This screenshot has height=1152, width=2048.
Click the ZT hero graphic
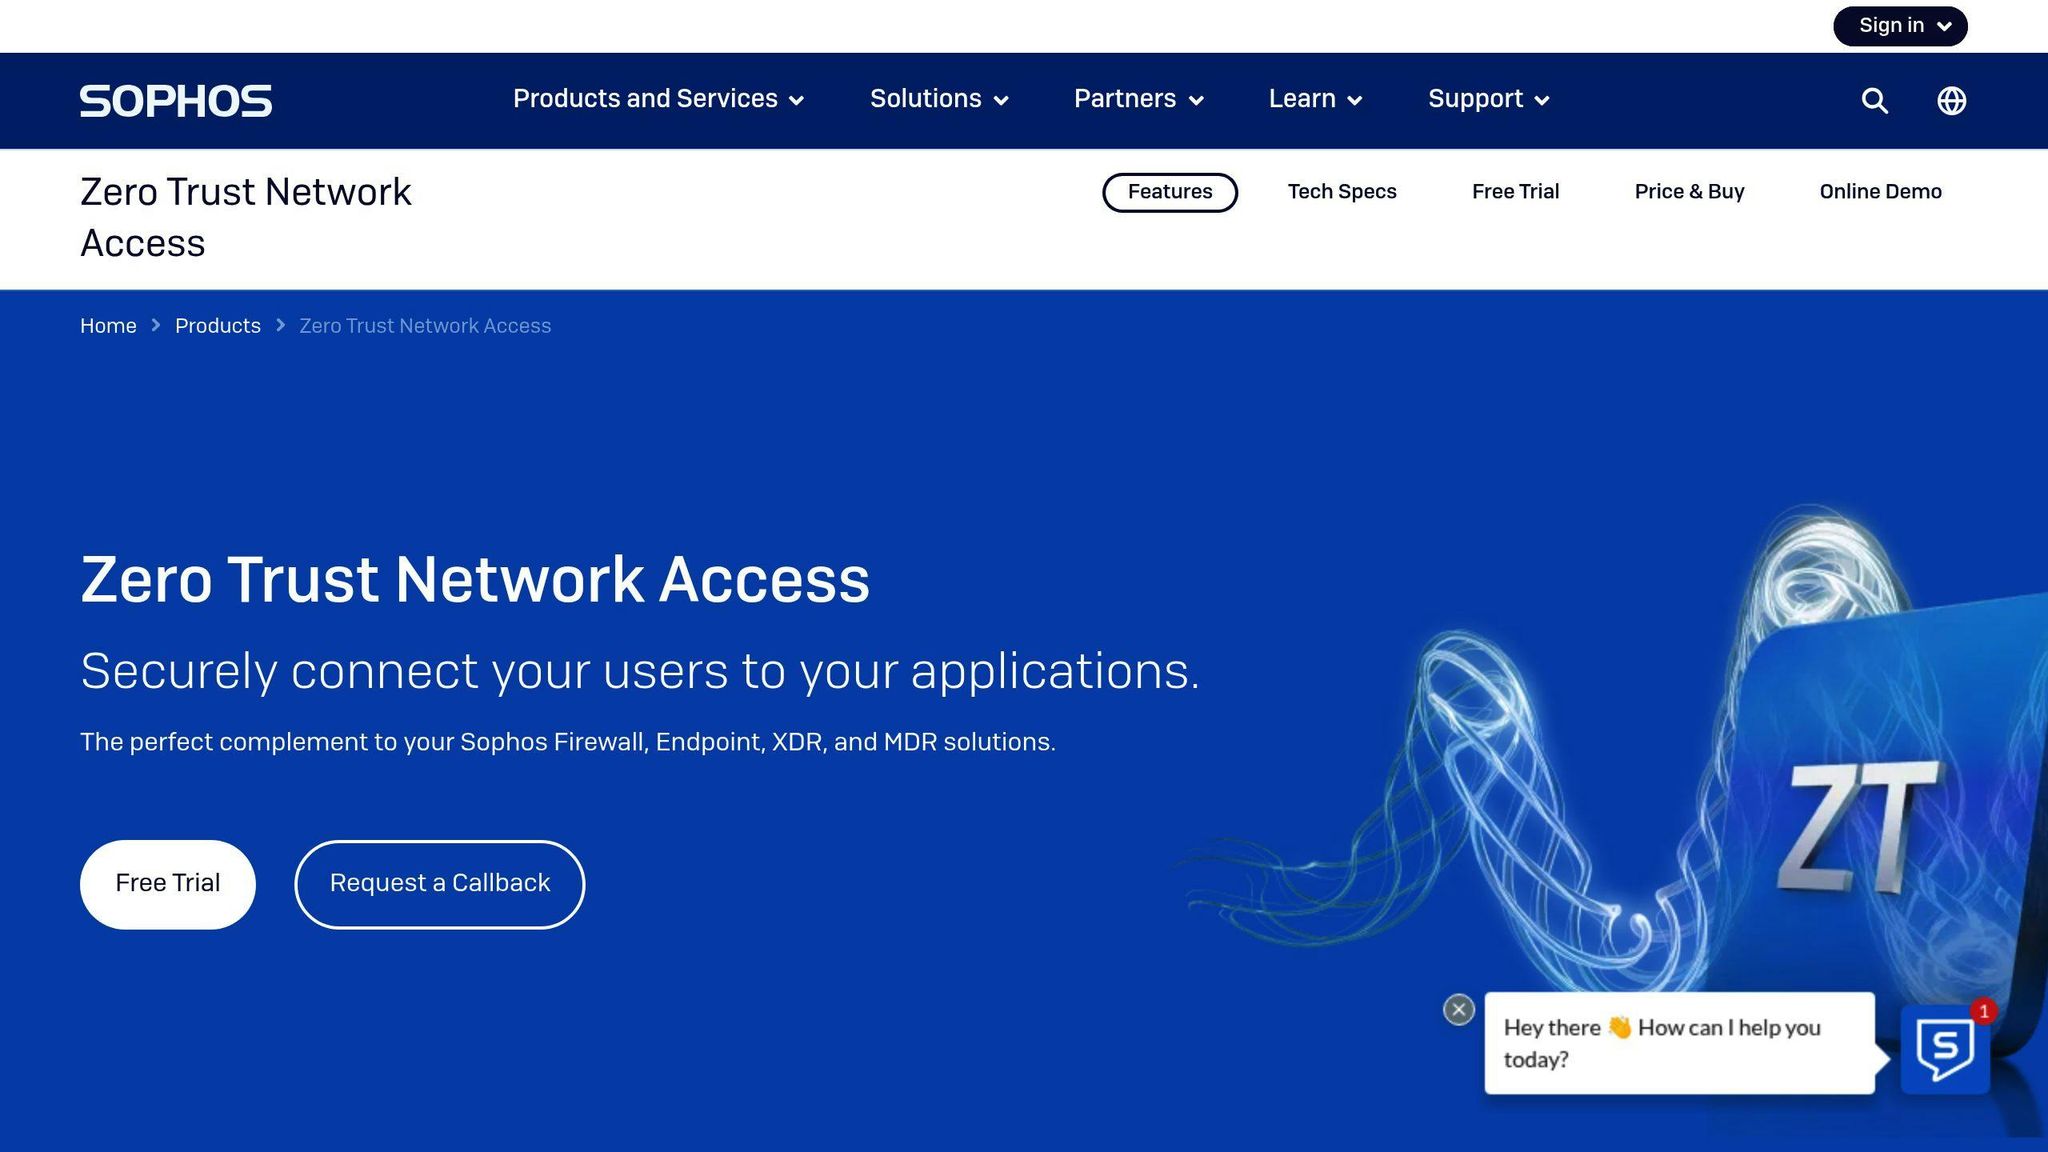coord(1862,826)
